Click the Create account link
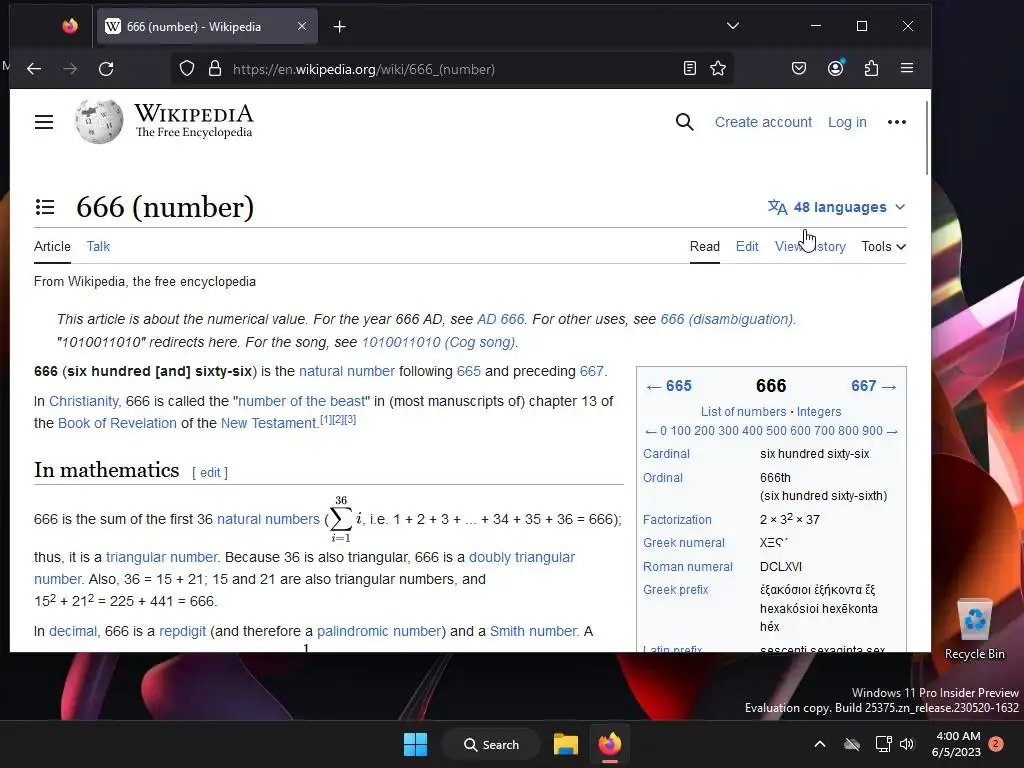Viewport: 1024px width, 768px height. pyautogui.click(x=763, y=122)
